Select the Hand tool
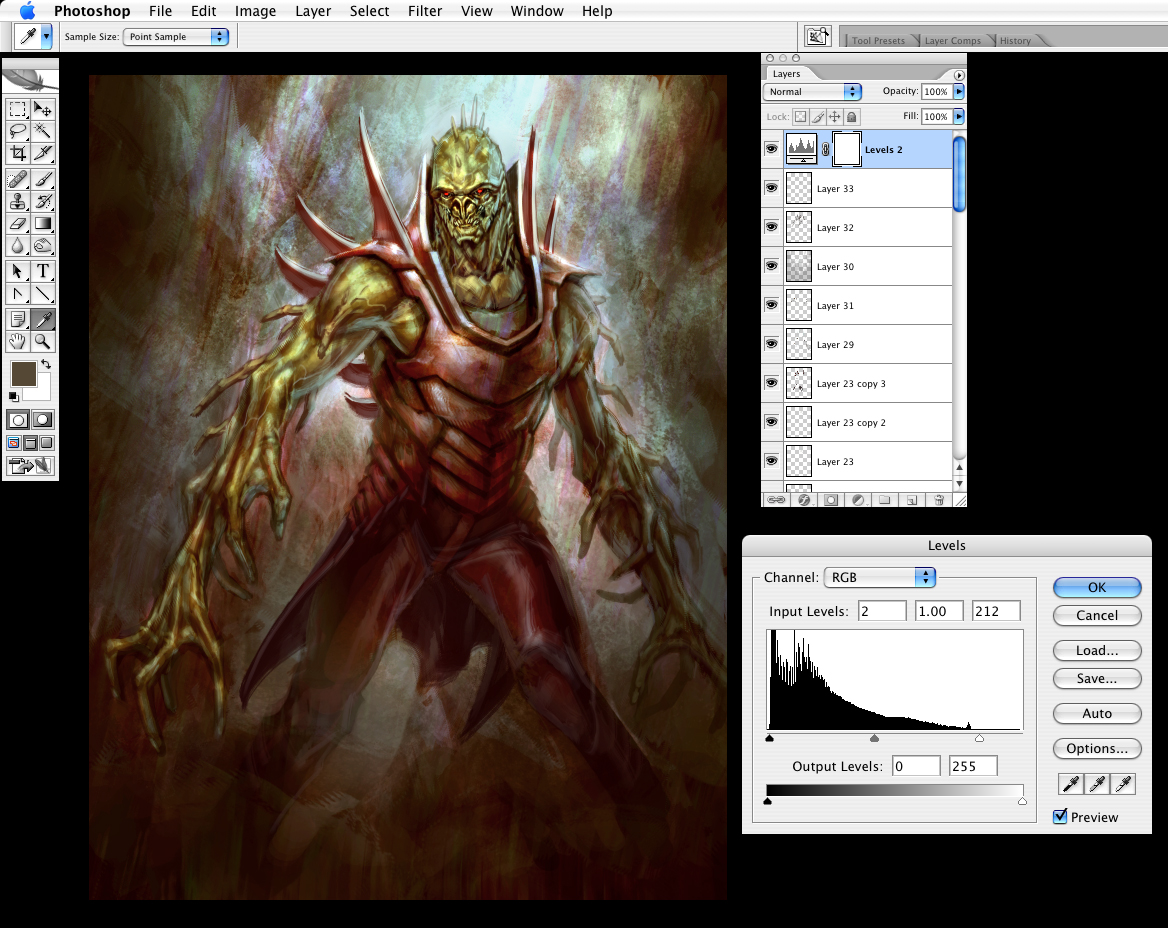 coord(18,342)
